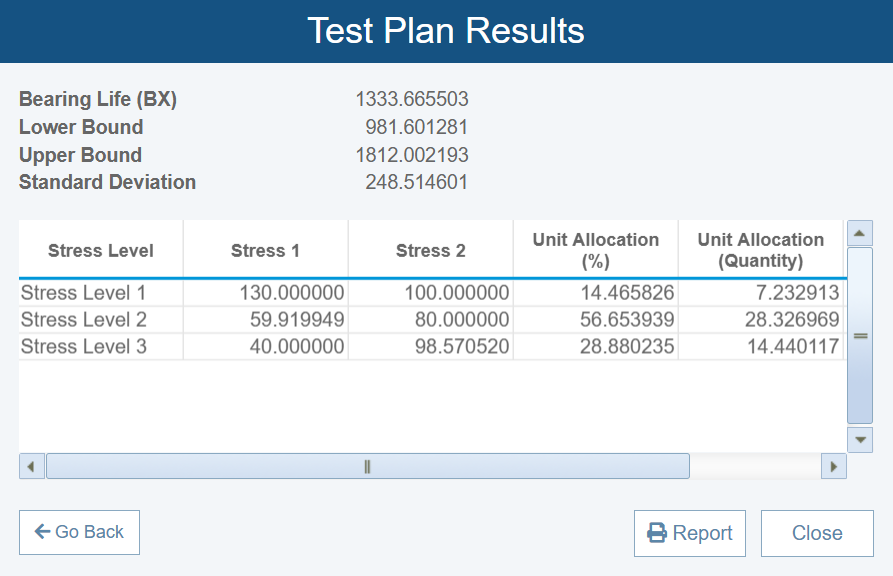Click the Unit Allocation (Quantity) header
Viewport: 893px width, 576px height.
[x=760, y=250]
